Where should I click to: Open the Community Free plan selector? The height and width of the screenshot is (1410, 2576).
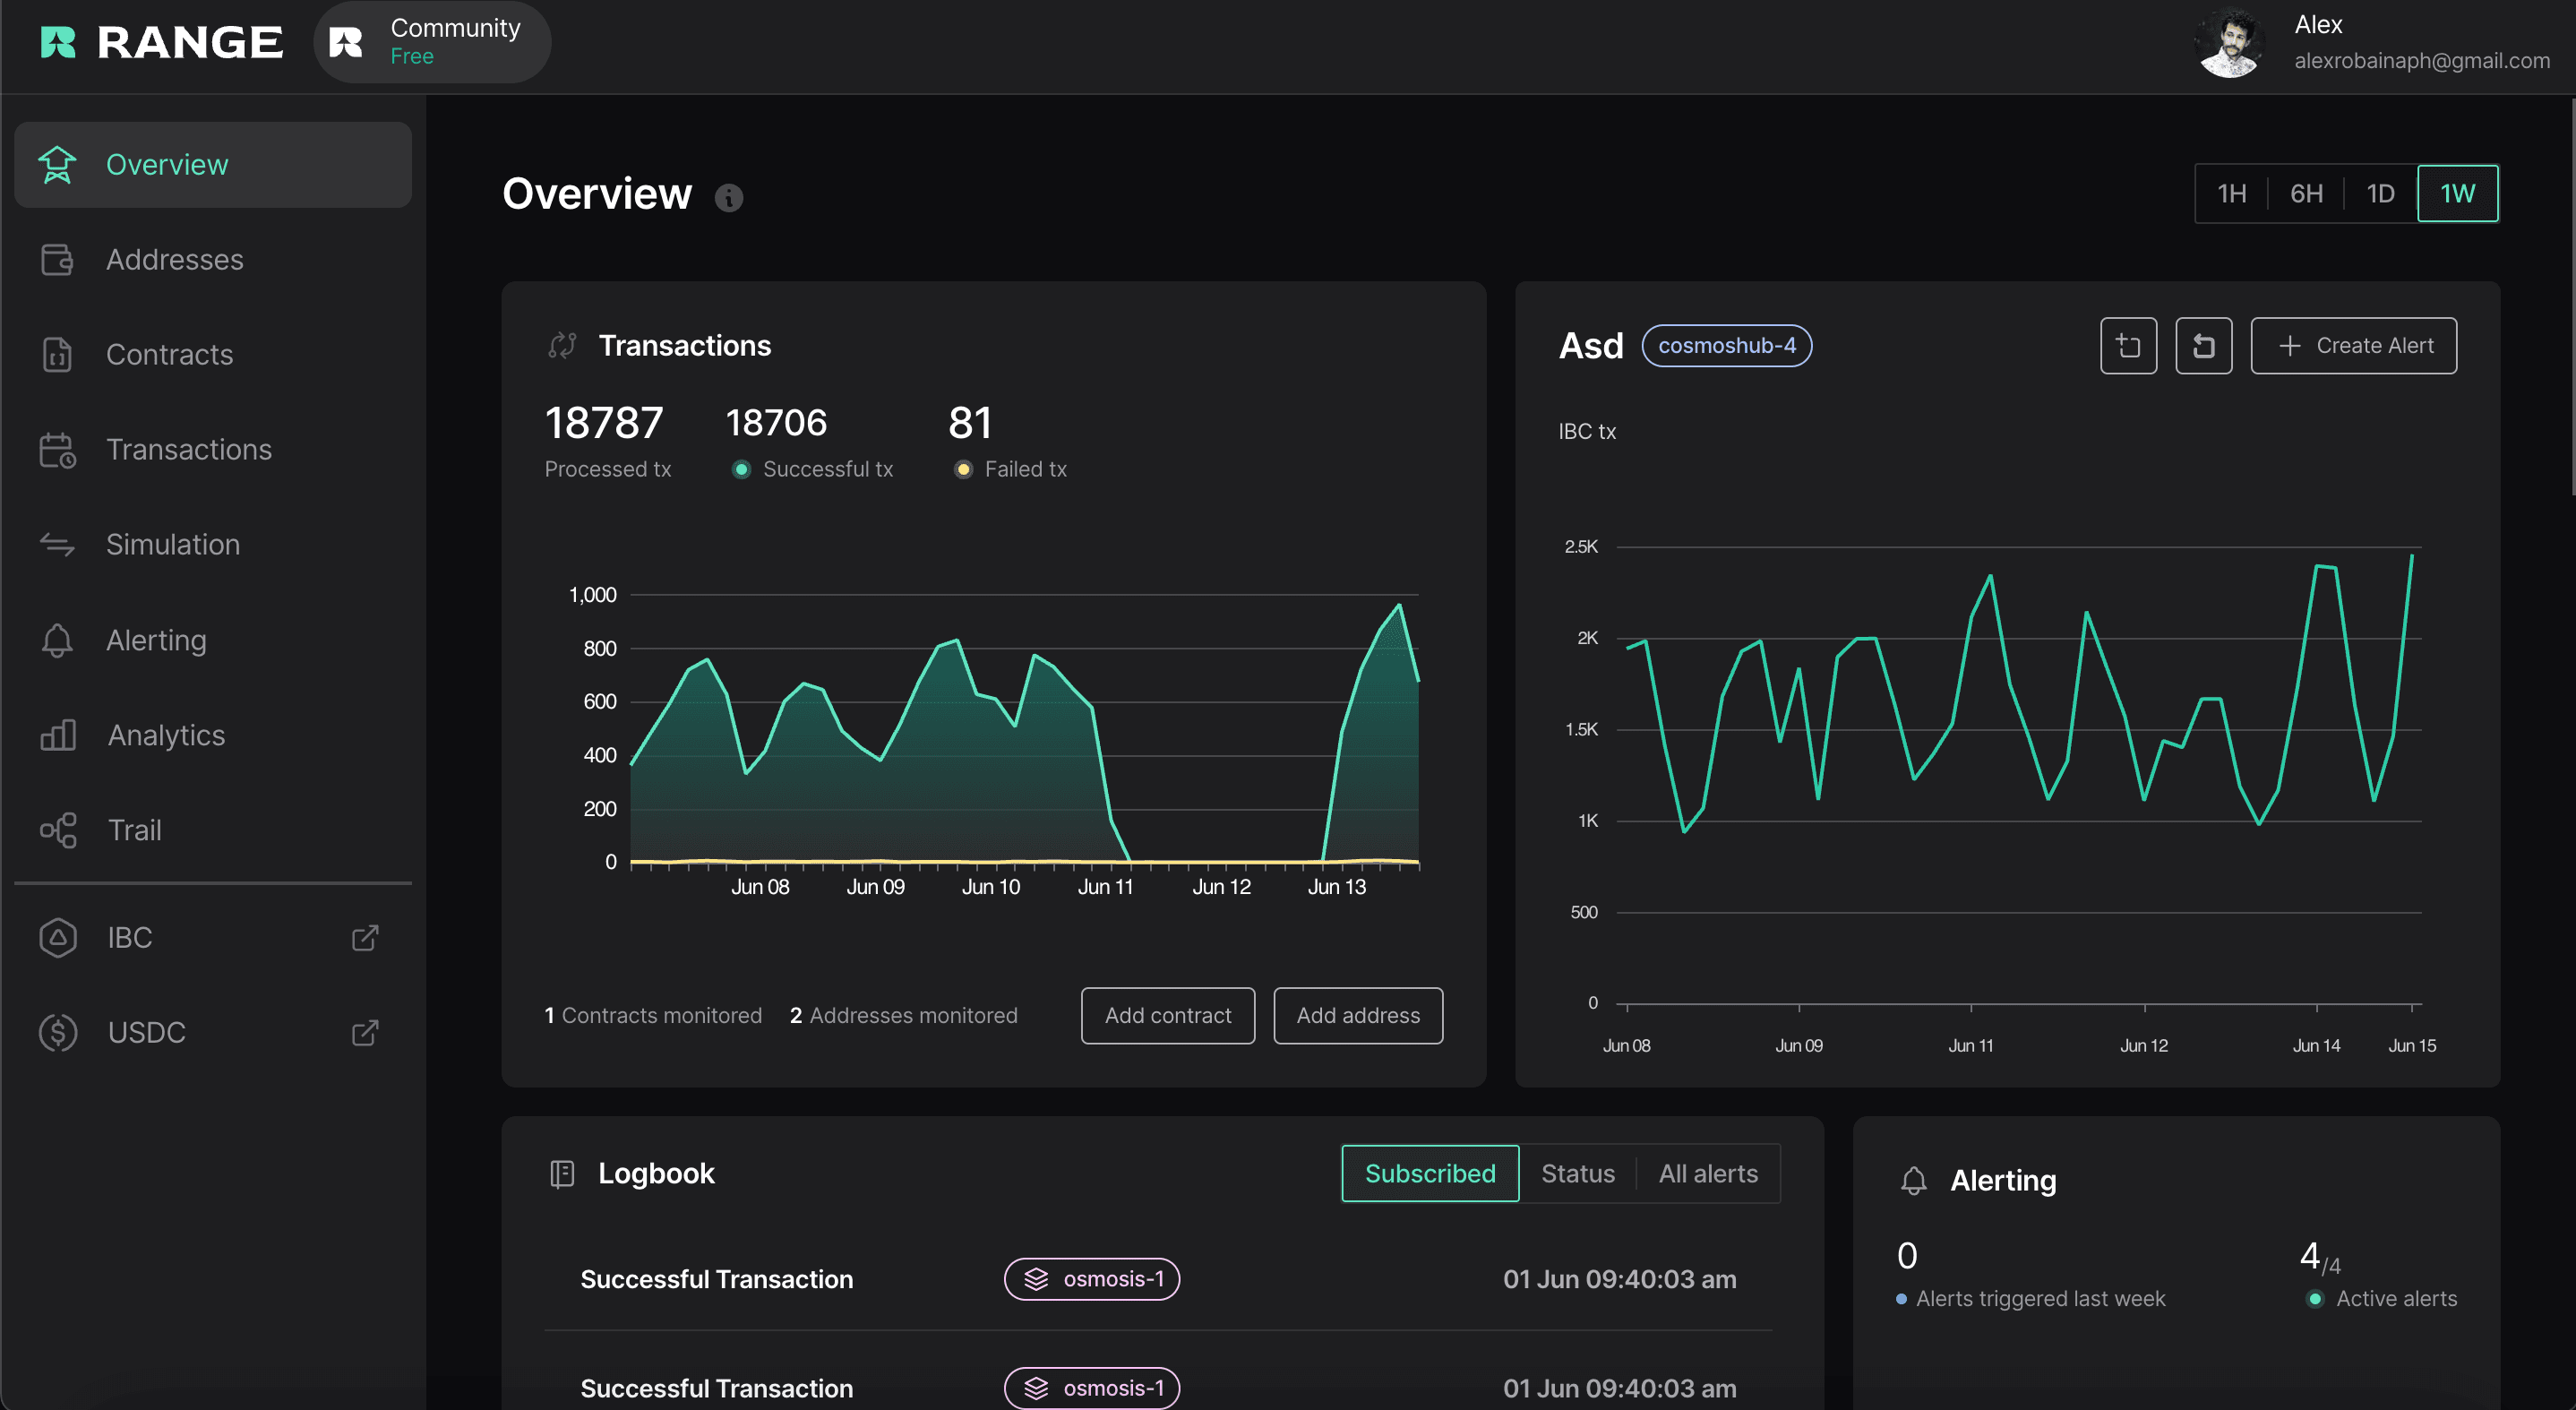pyautogui.click(x=432, y=42)
